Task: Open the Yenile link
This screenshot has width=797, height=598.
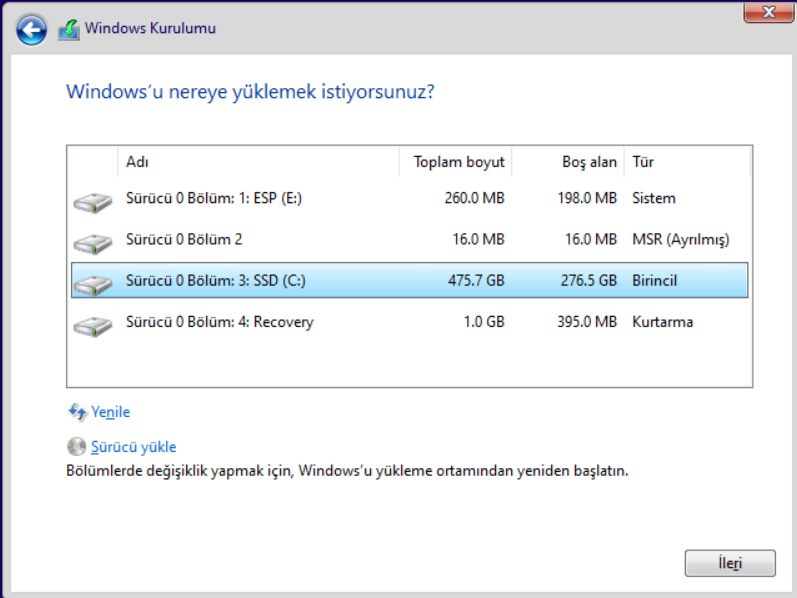Action: tap(110, 412)
